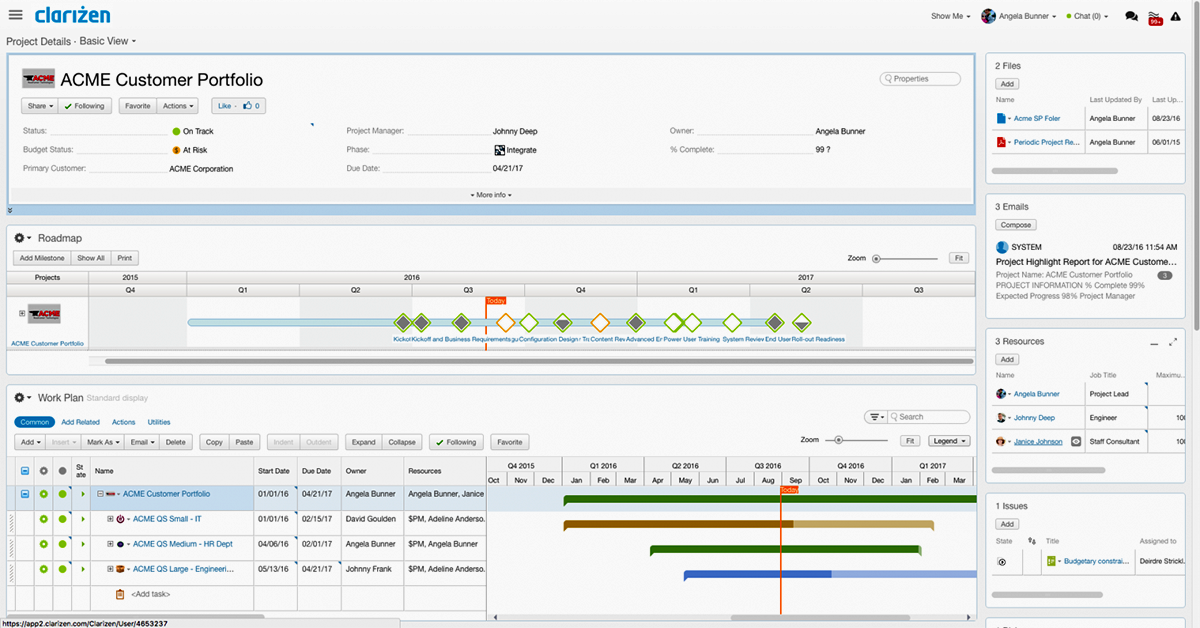1200x628 pixels.
Task: Maximize the Resources panel
Action: pyautogui.click(x=1173, y=342)
